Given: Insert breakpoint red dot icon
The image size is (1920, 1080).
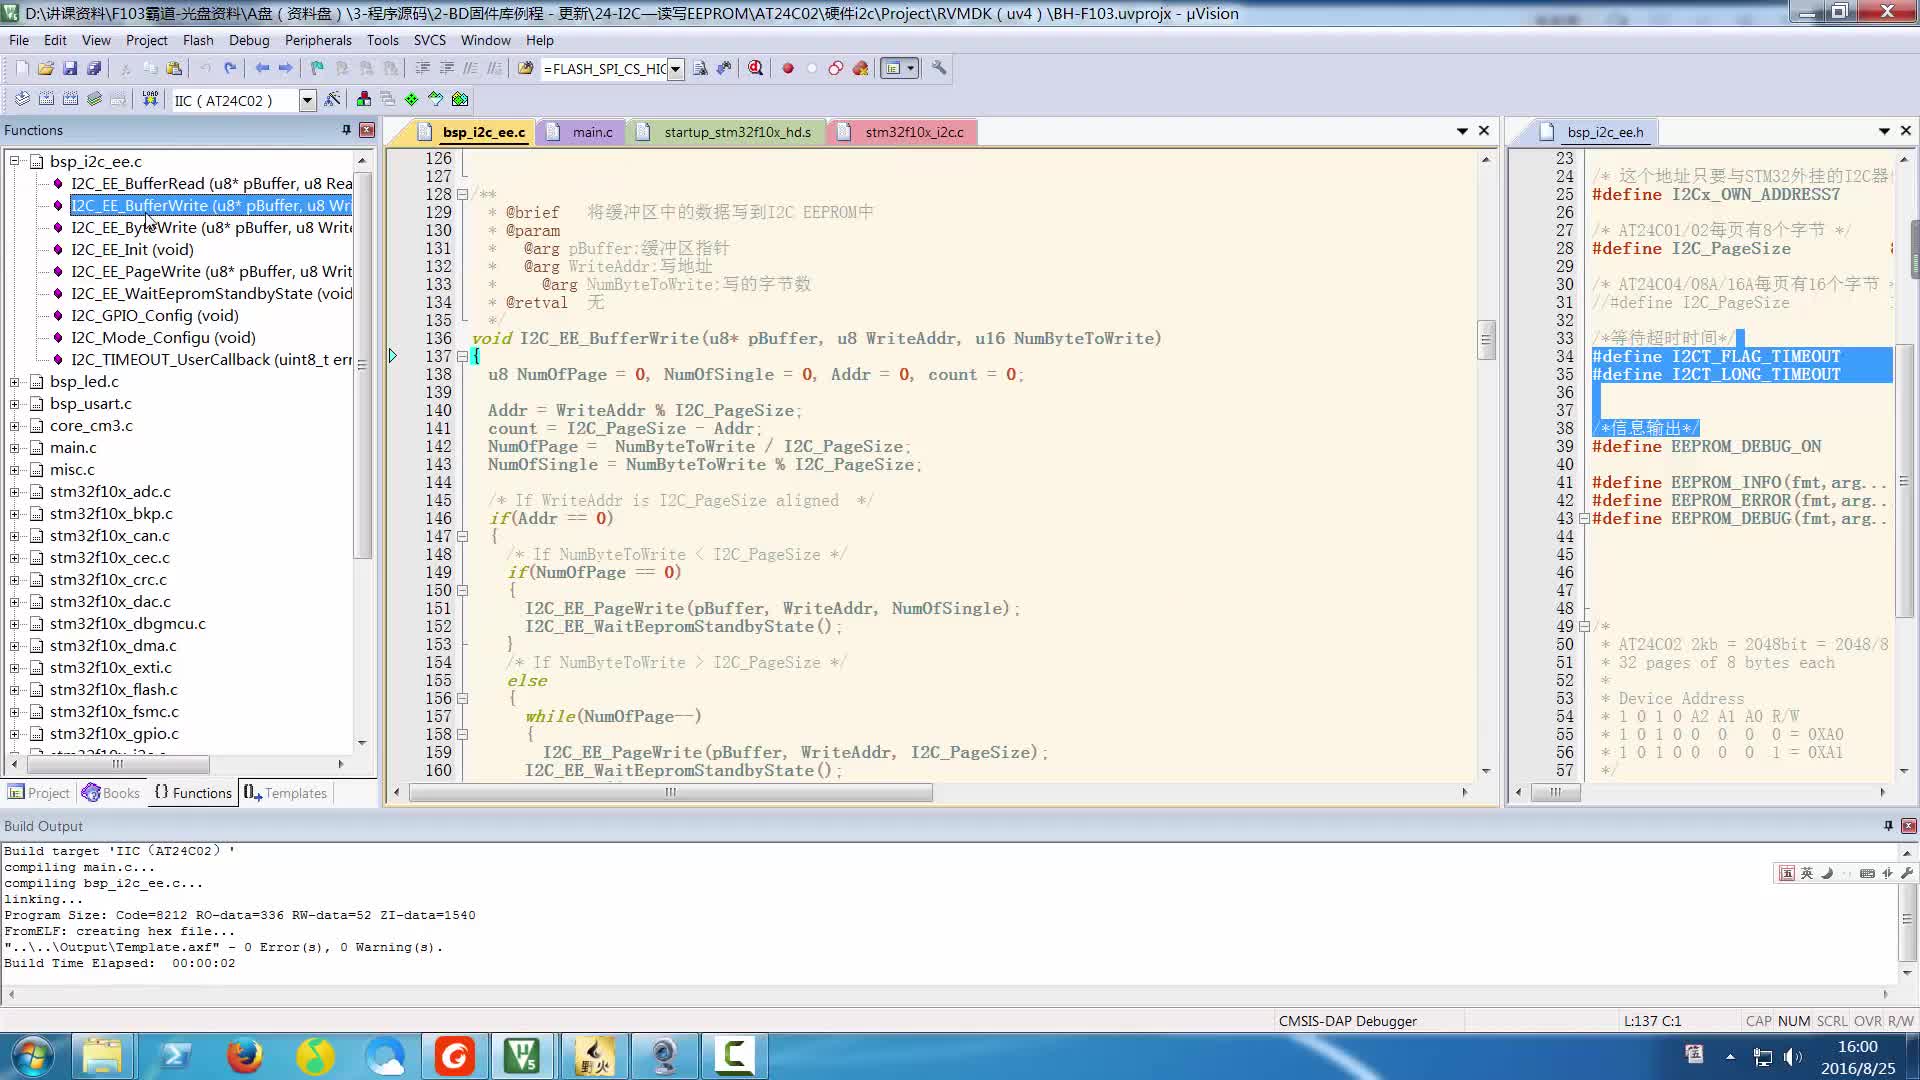Looking at the screenshot, I should pos(788,68).
